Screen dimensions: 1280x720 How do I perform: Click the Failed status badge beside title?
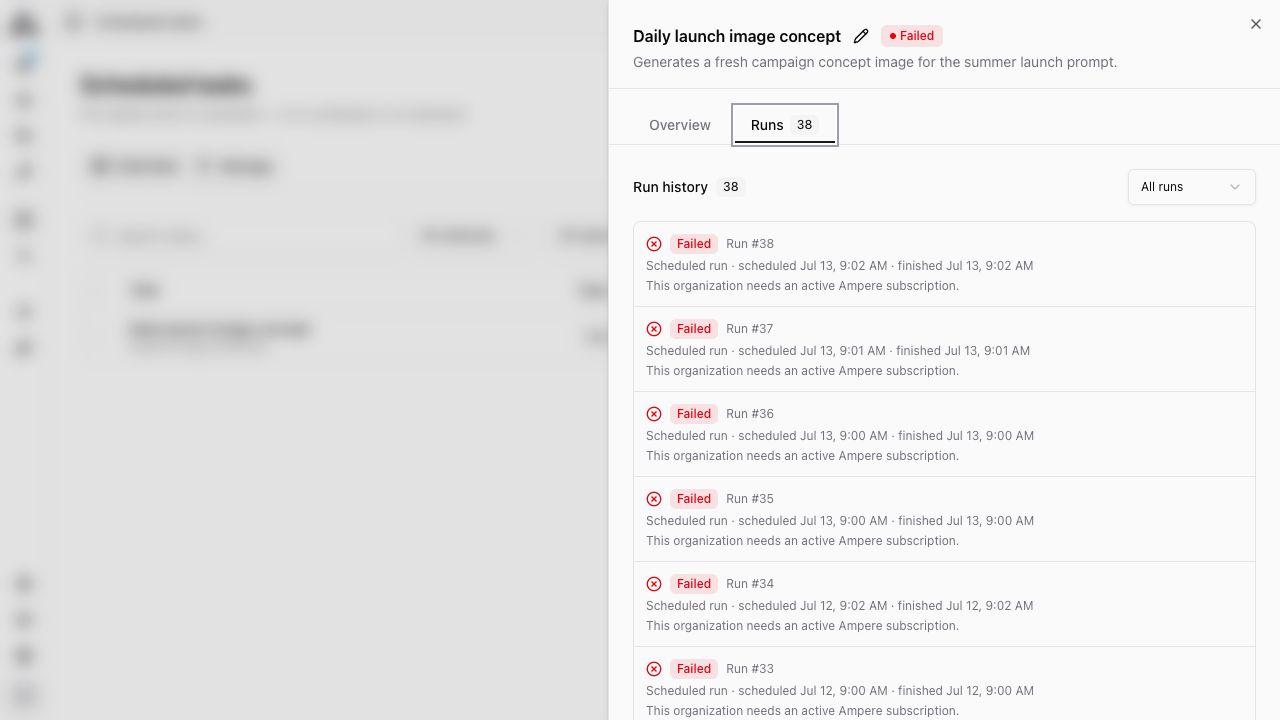912,36
